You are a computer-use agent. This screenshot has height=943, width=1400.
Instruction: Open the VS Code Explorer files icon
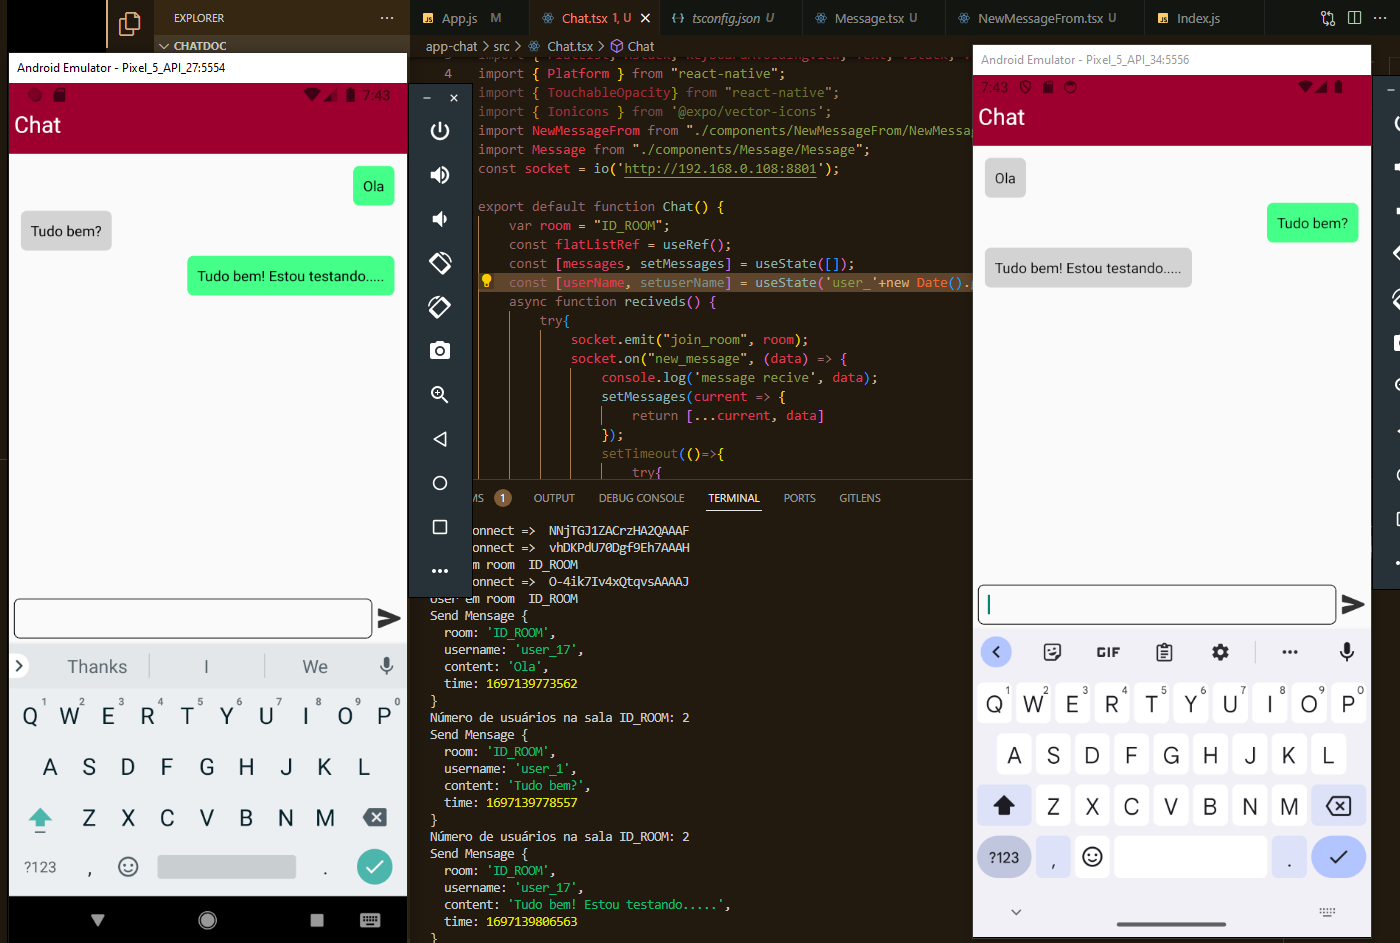tap(129, 23)
